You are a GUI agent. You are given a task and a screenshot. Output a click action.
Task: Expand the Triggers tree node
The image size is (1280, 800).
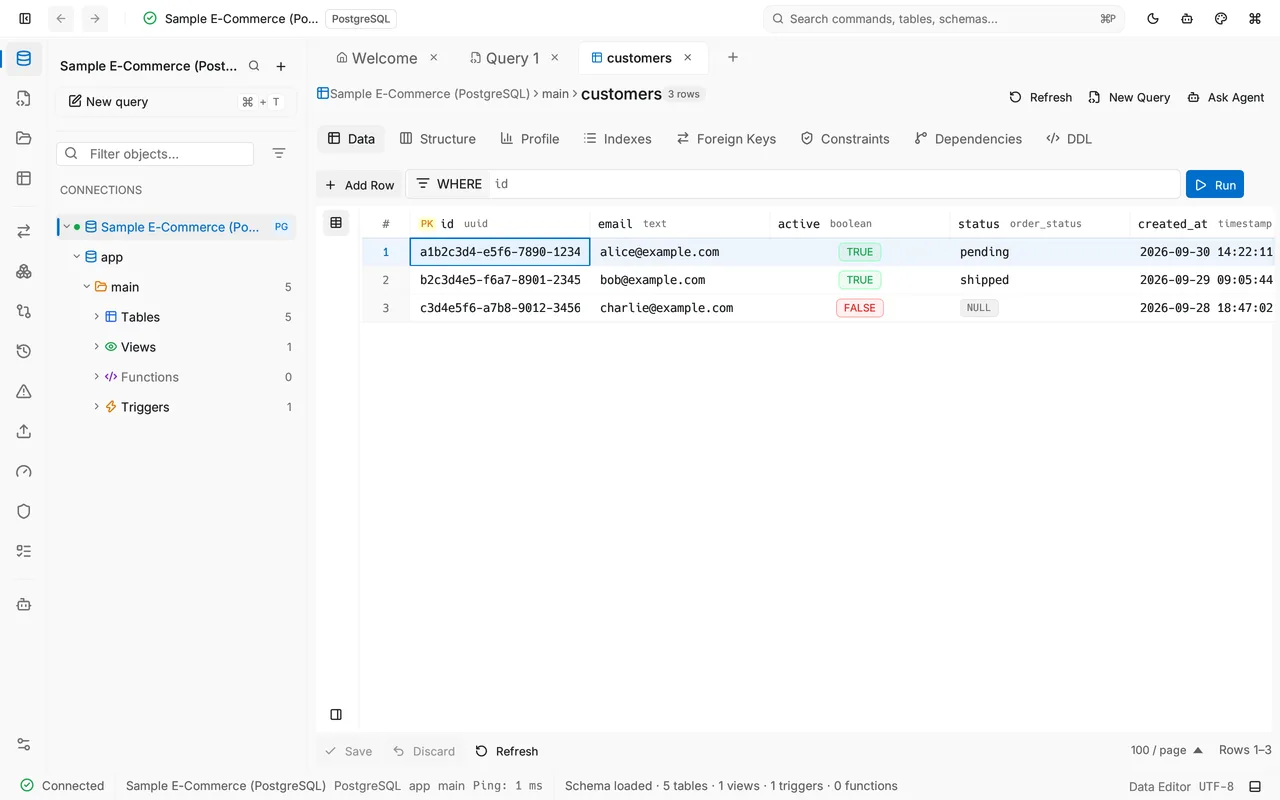tap(96, 406)
